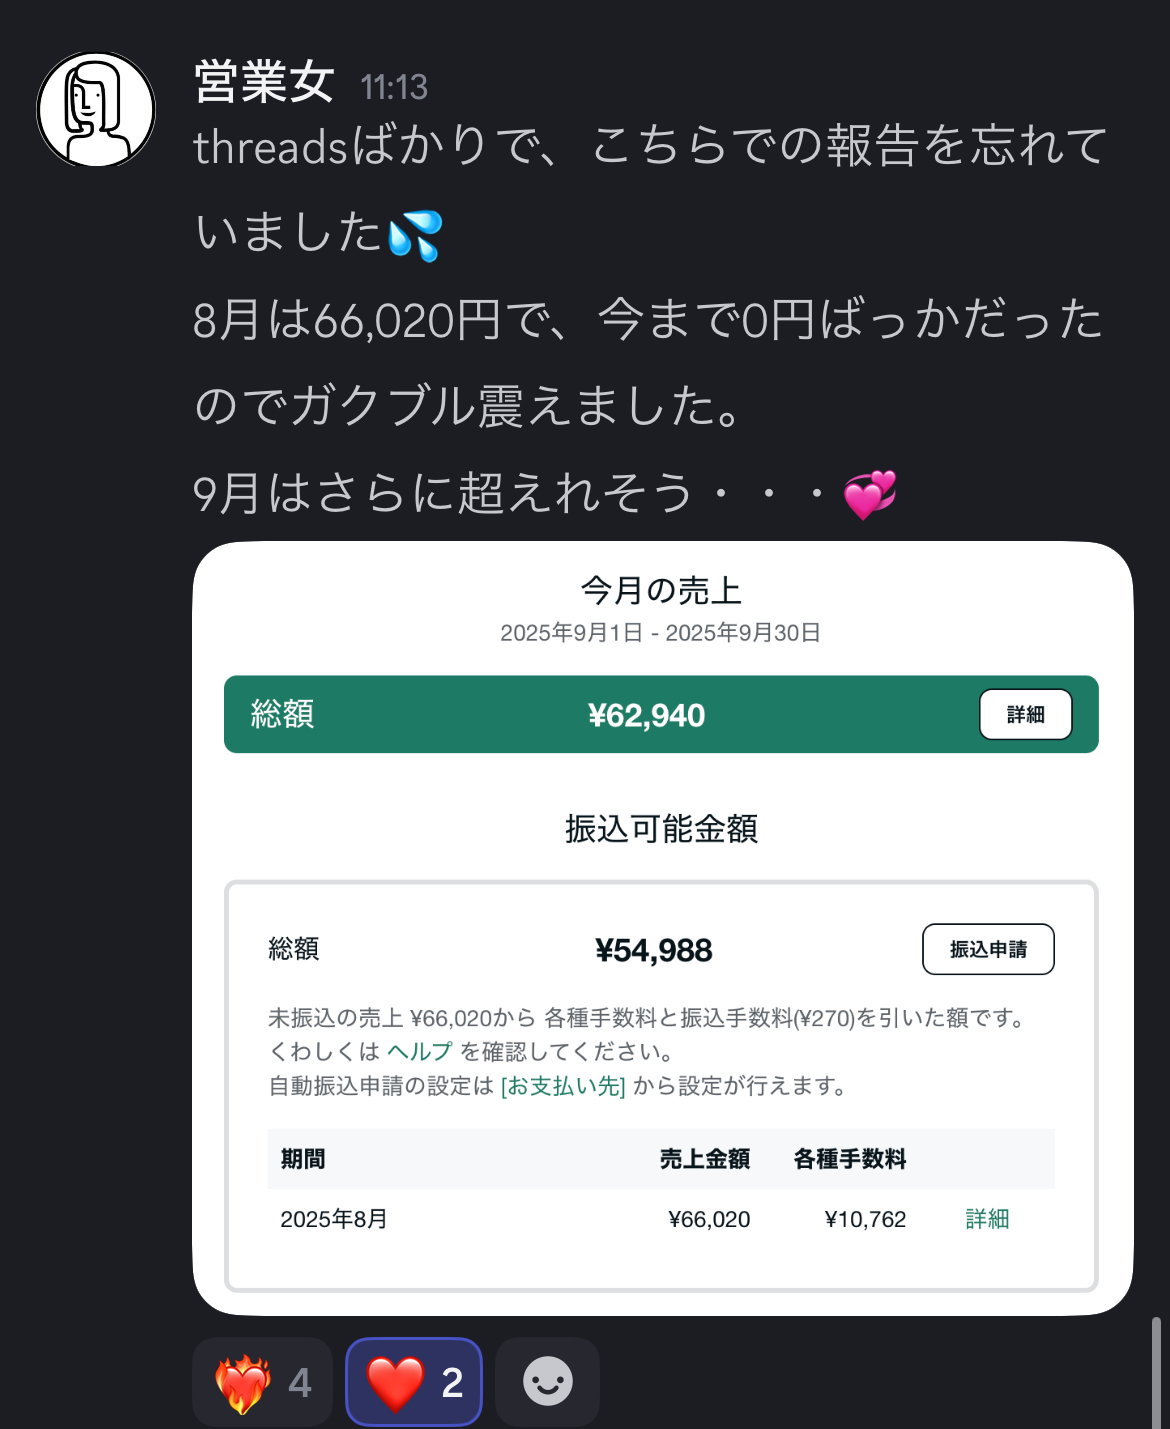Click the fire heart reaction emoji
This screenshot has width=1170, height=1429.
click(243, 1383)
